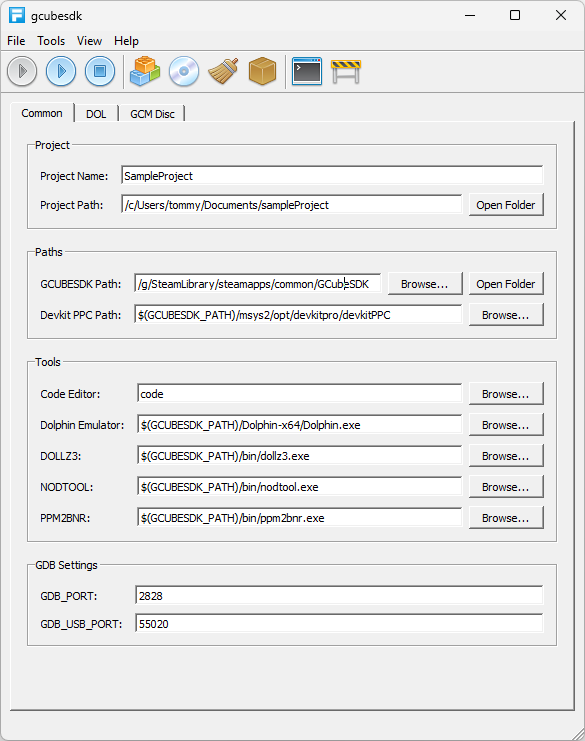The image size is (585, 741).
Task: Click Open Folder beside Project Path
Action: (x=506, y=205)
